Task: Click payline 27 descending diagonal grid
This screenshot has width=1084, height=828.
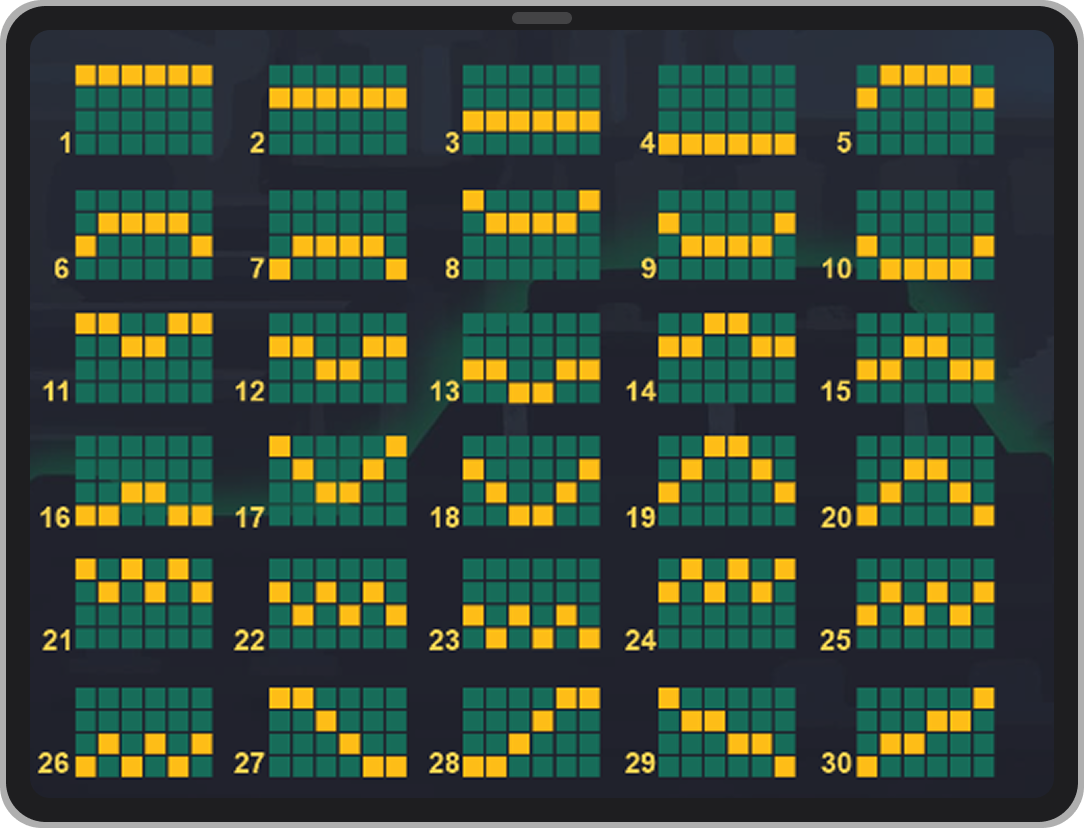Action: tap(338, 732)
